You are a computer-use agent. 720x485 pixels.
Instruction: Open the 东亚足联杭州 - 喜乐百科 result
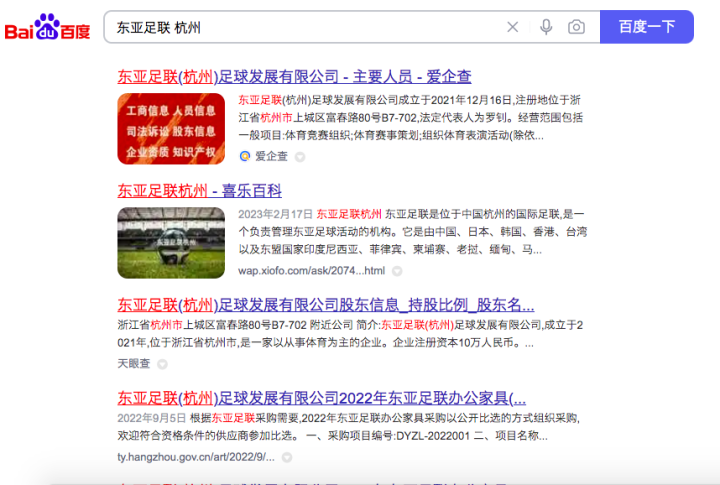point(200,190)
